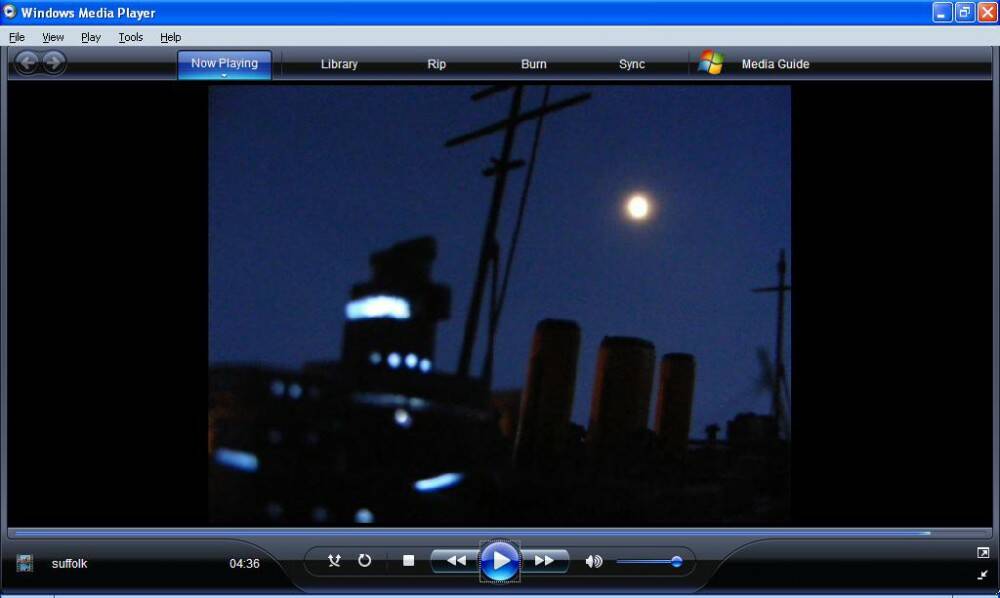1000x598 pixels.
Task: Click the Forward navigation arrow
Action: tap(54, 63)
